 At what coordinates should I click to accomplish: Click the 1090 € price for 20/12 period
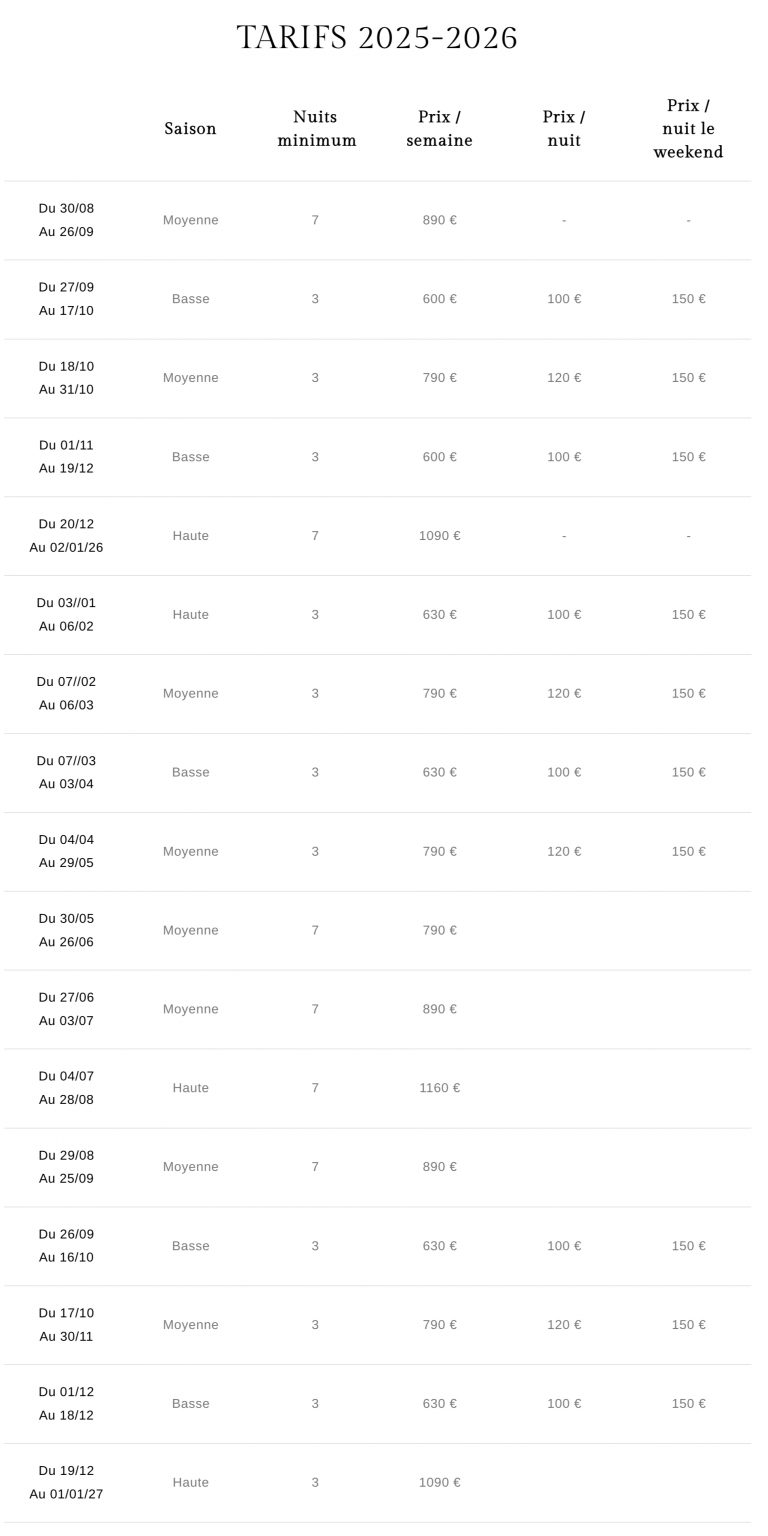click(439, 536)
